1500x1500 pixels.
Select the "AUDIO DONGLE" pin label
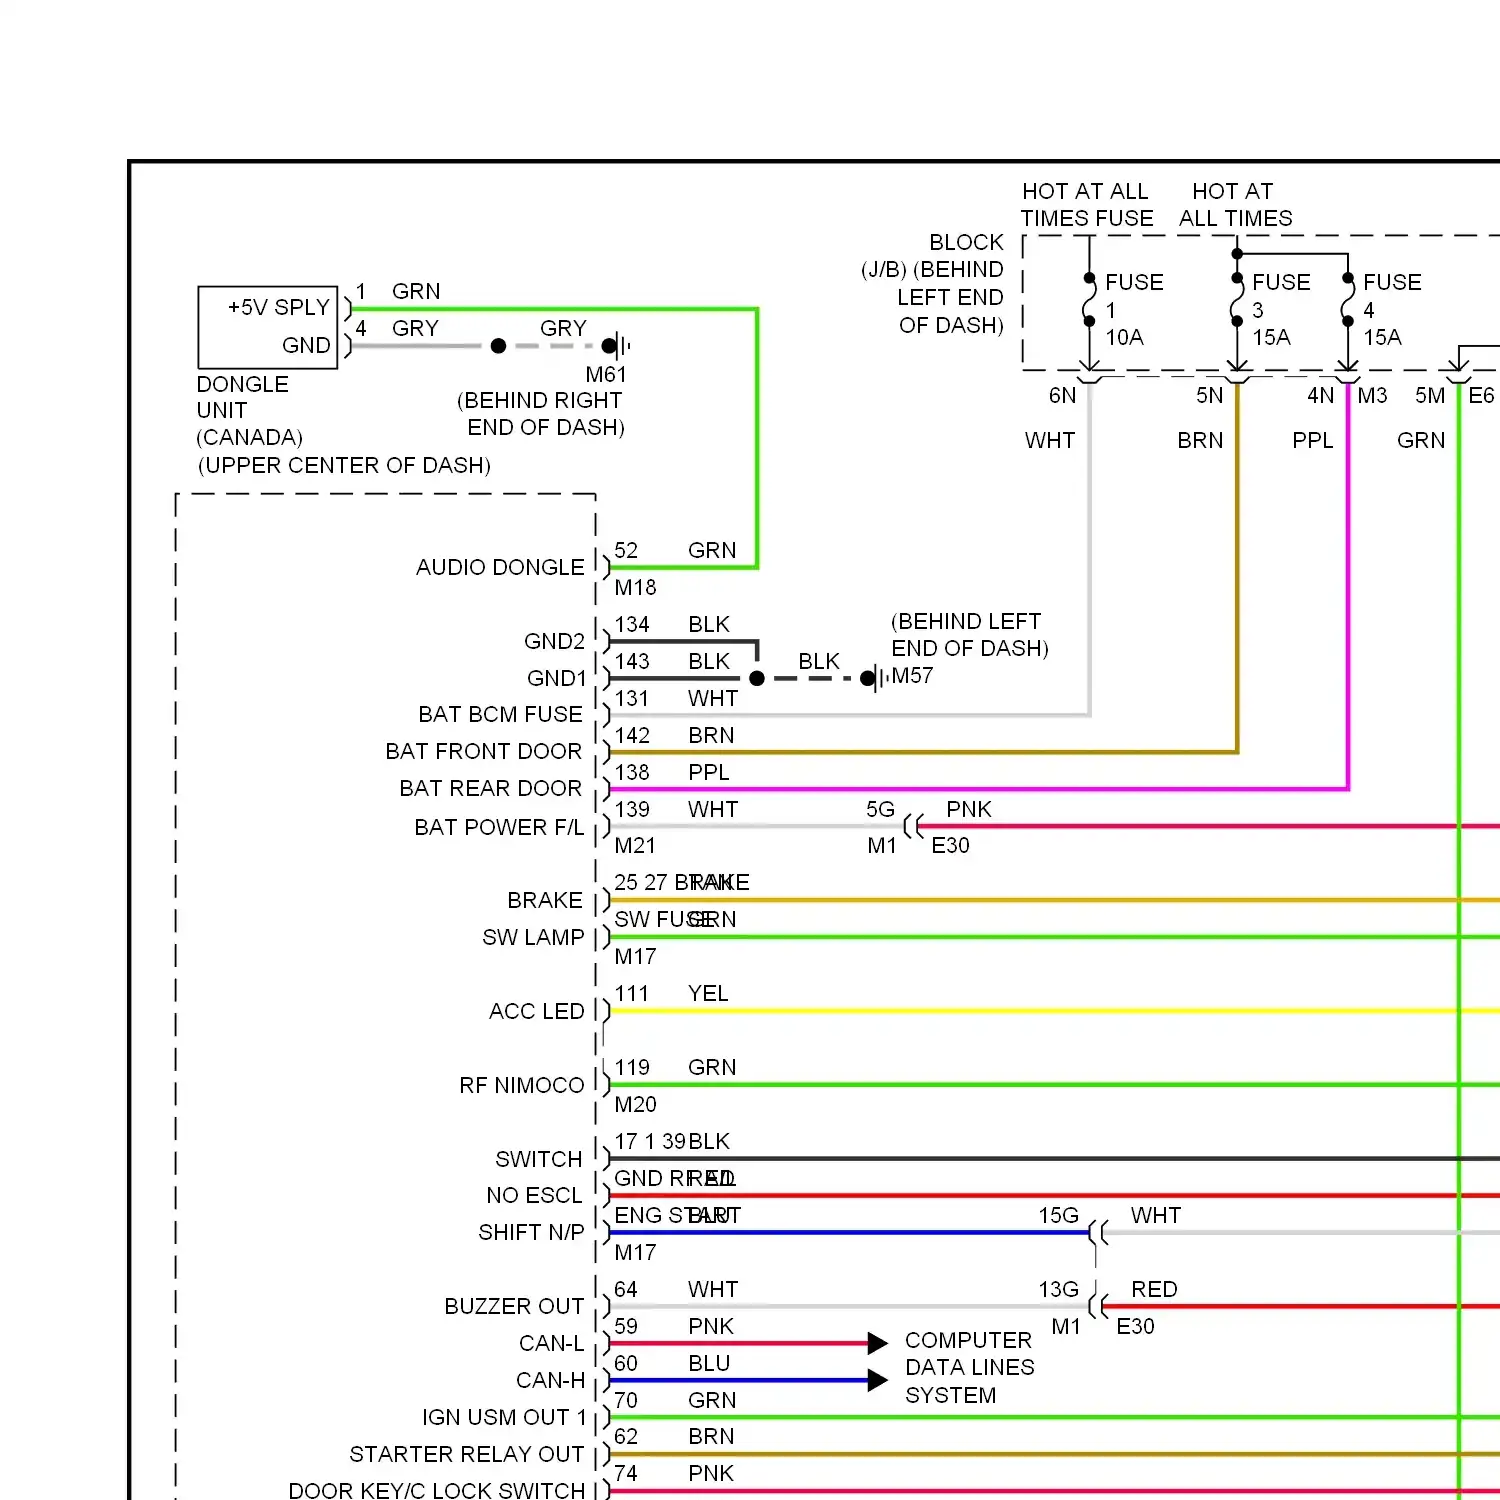pos(500,568)
